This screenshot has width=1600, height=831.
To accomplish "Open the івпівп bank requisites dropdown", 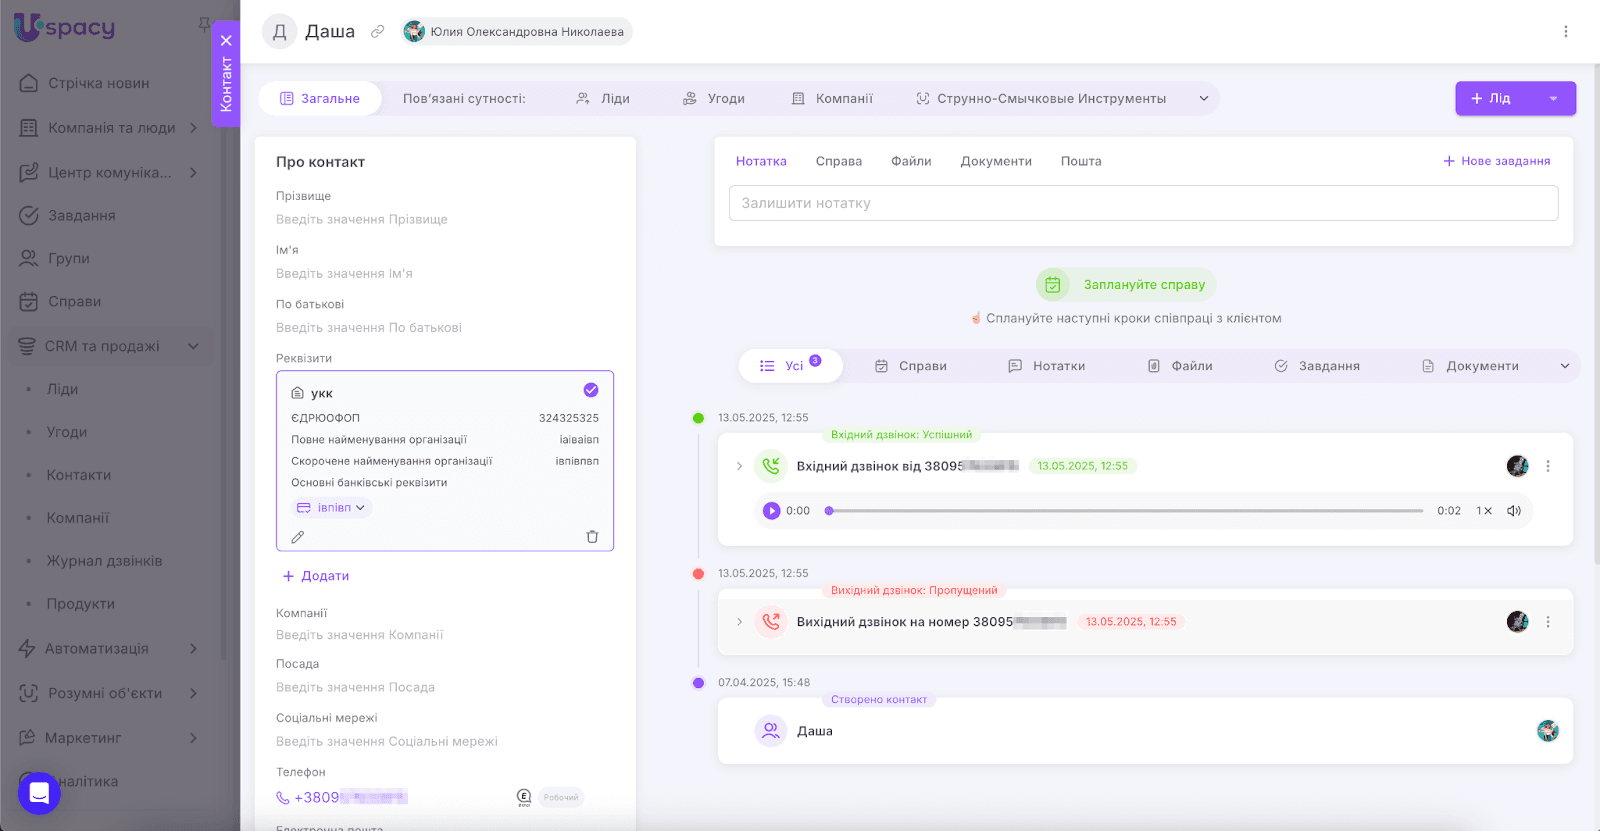I will (333, 508).
